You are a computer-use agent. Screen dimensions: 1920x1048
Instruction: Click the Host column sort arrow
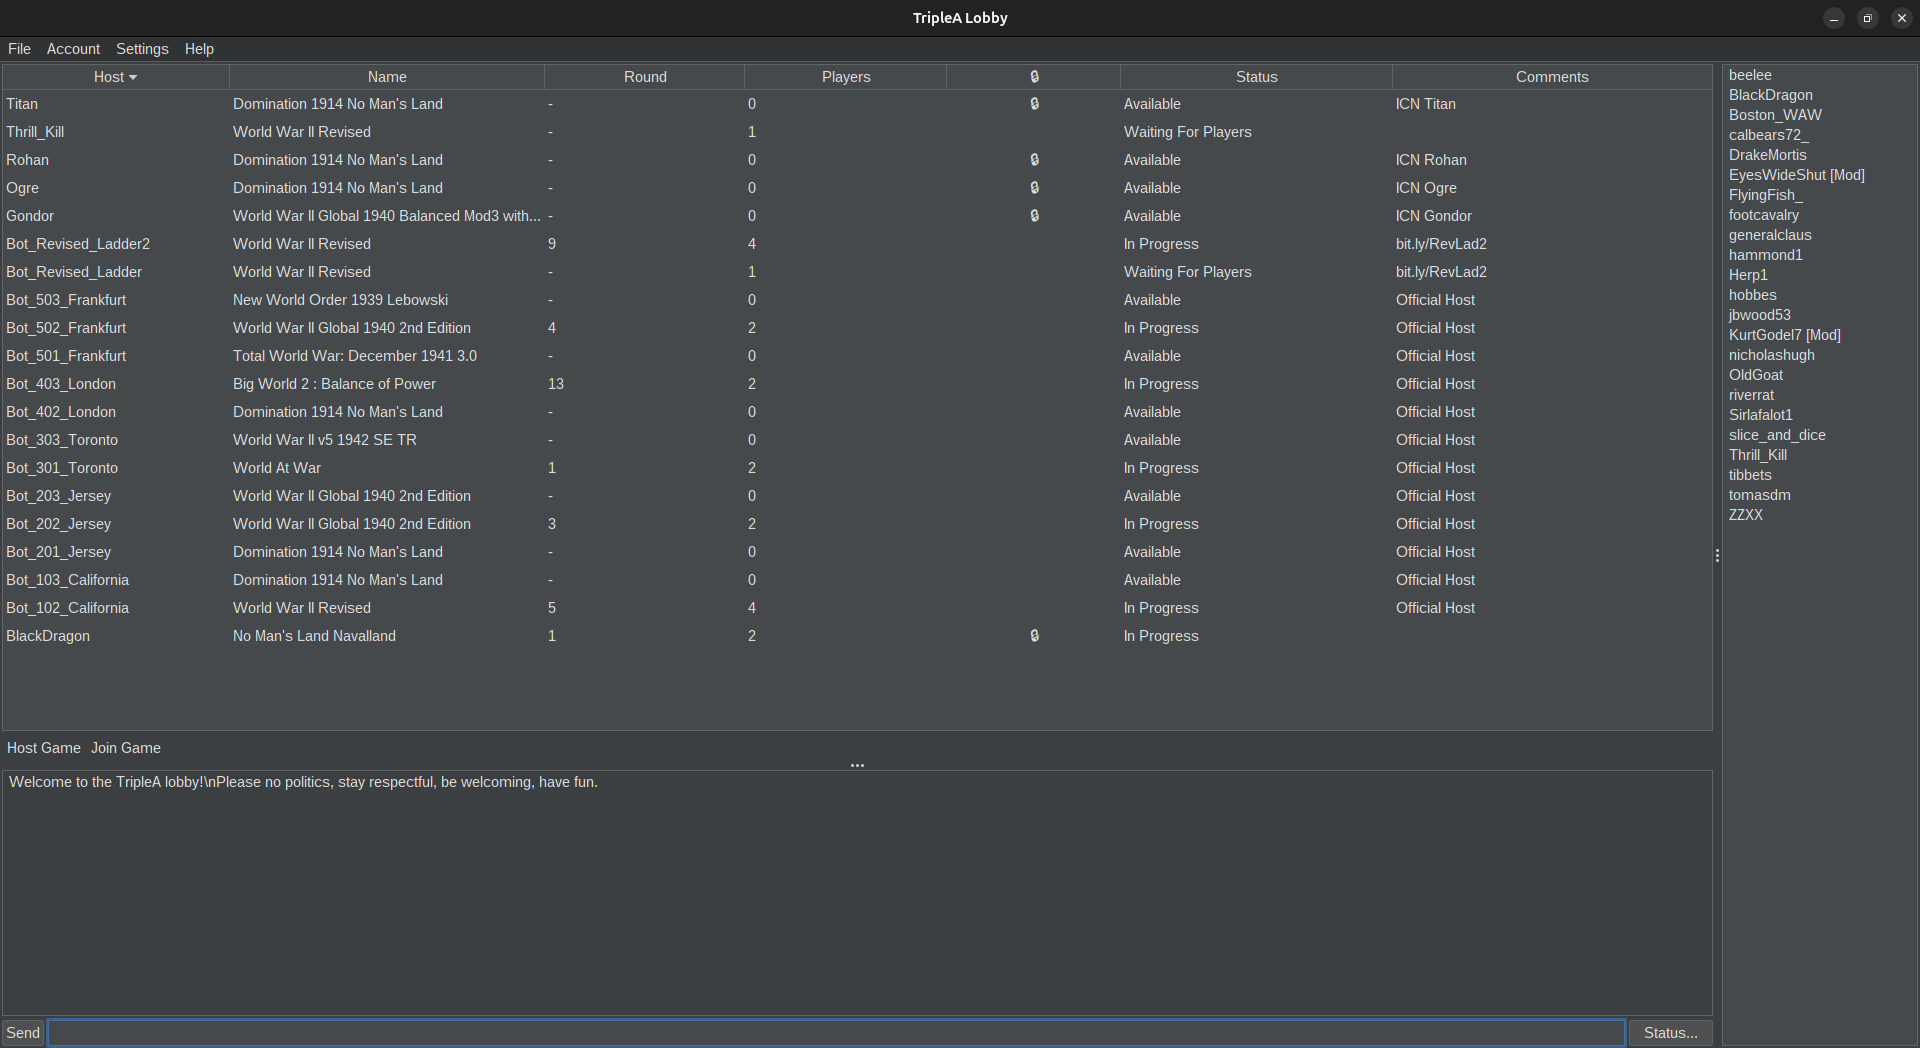(133, 78)
